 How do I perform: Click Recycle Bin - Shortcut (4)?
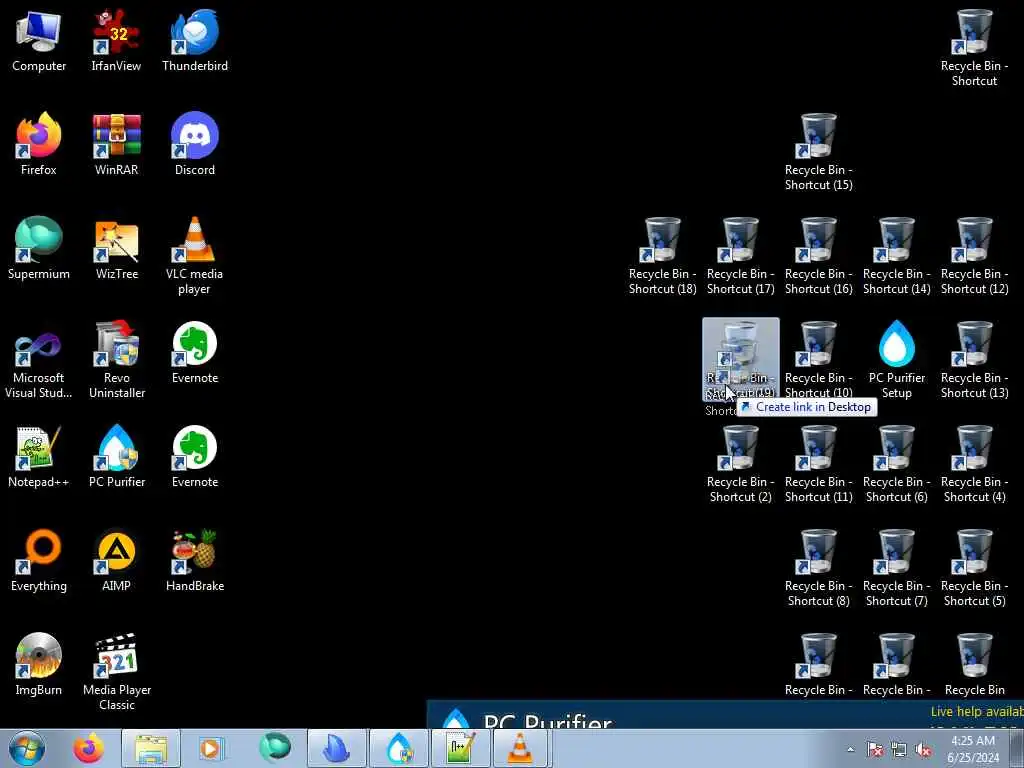click(x=974, y=464)
